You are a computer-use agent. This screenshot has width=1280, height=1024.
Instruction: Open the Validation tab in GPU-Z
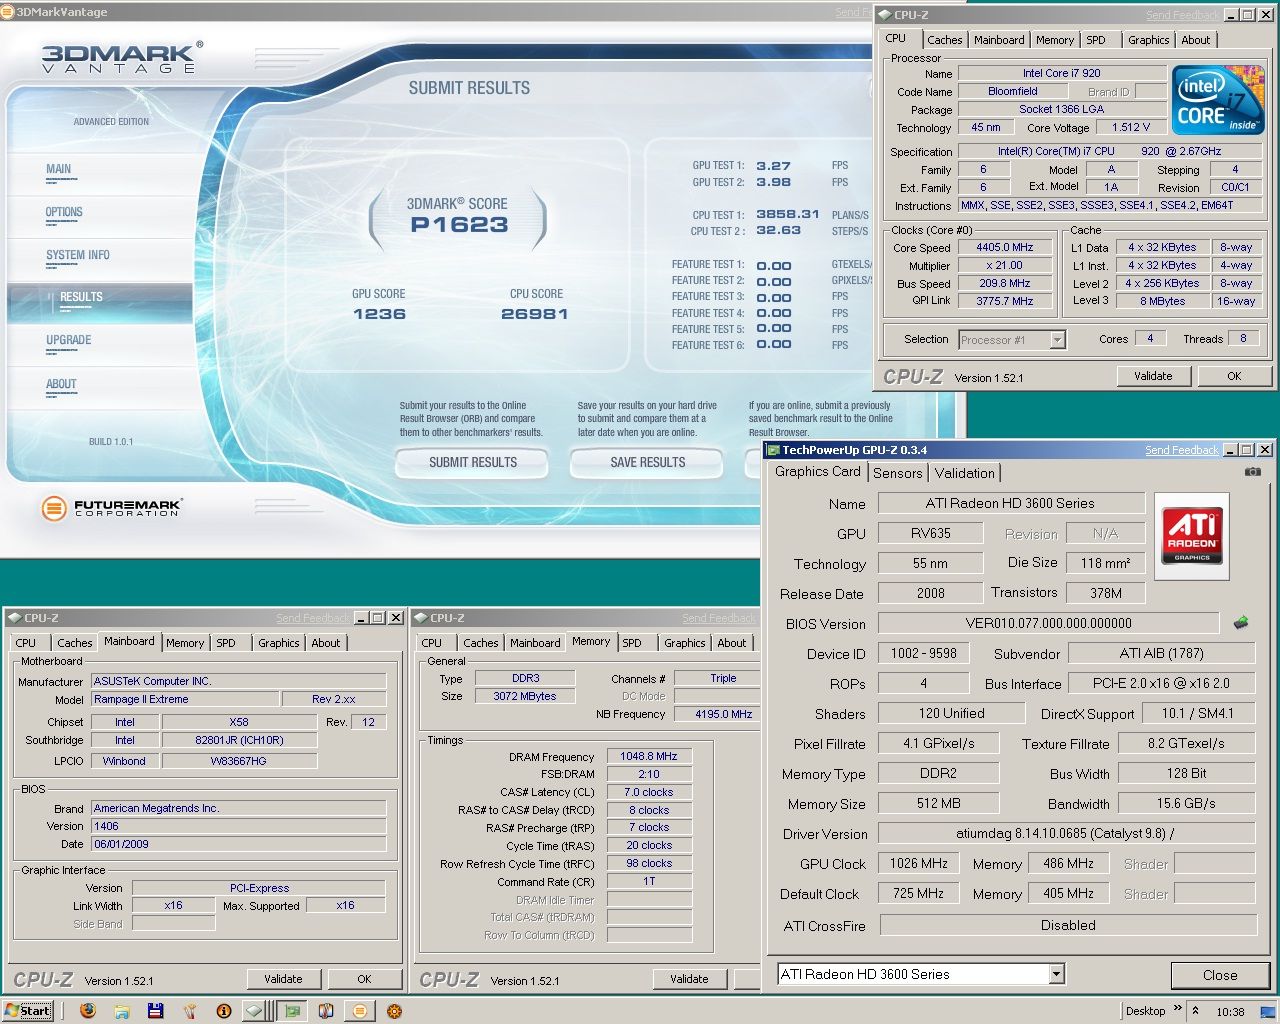[x=964, y=473]
